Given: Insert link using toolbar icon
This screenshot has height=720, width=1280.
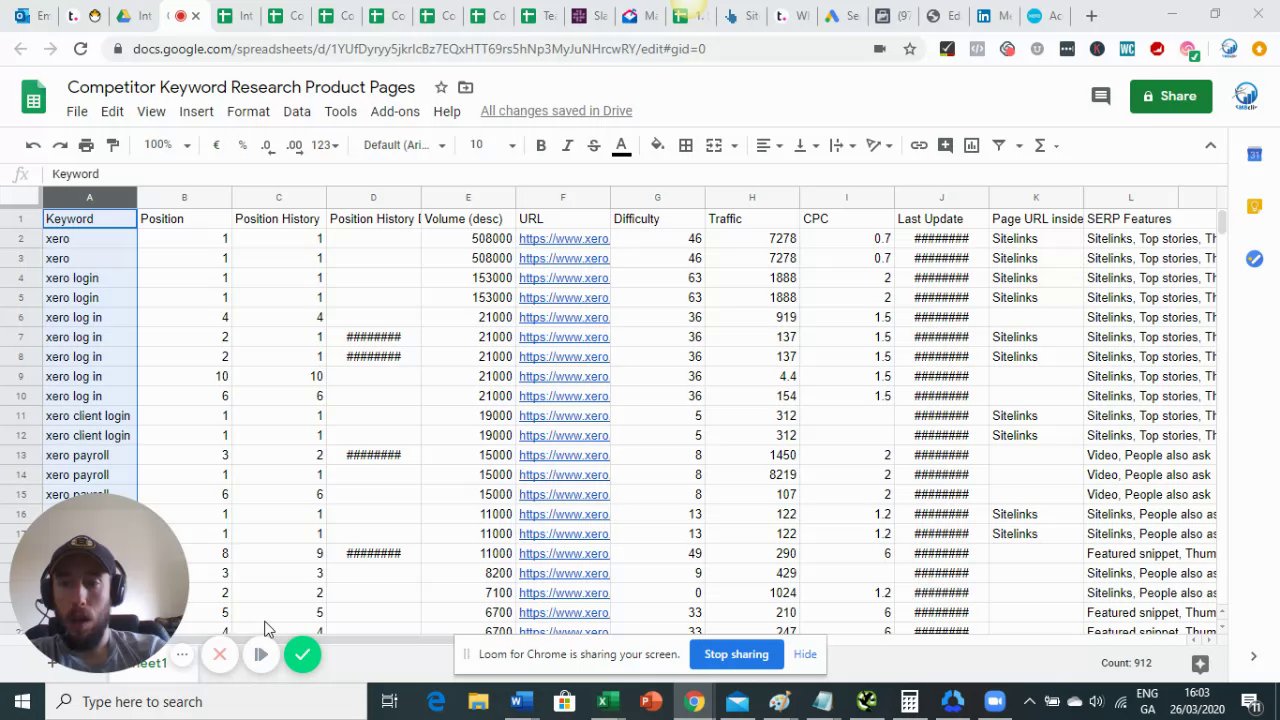Looking at the screenshot, I should click(x=919, y=145).
